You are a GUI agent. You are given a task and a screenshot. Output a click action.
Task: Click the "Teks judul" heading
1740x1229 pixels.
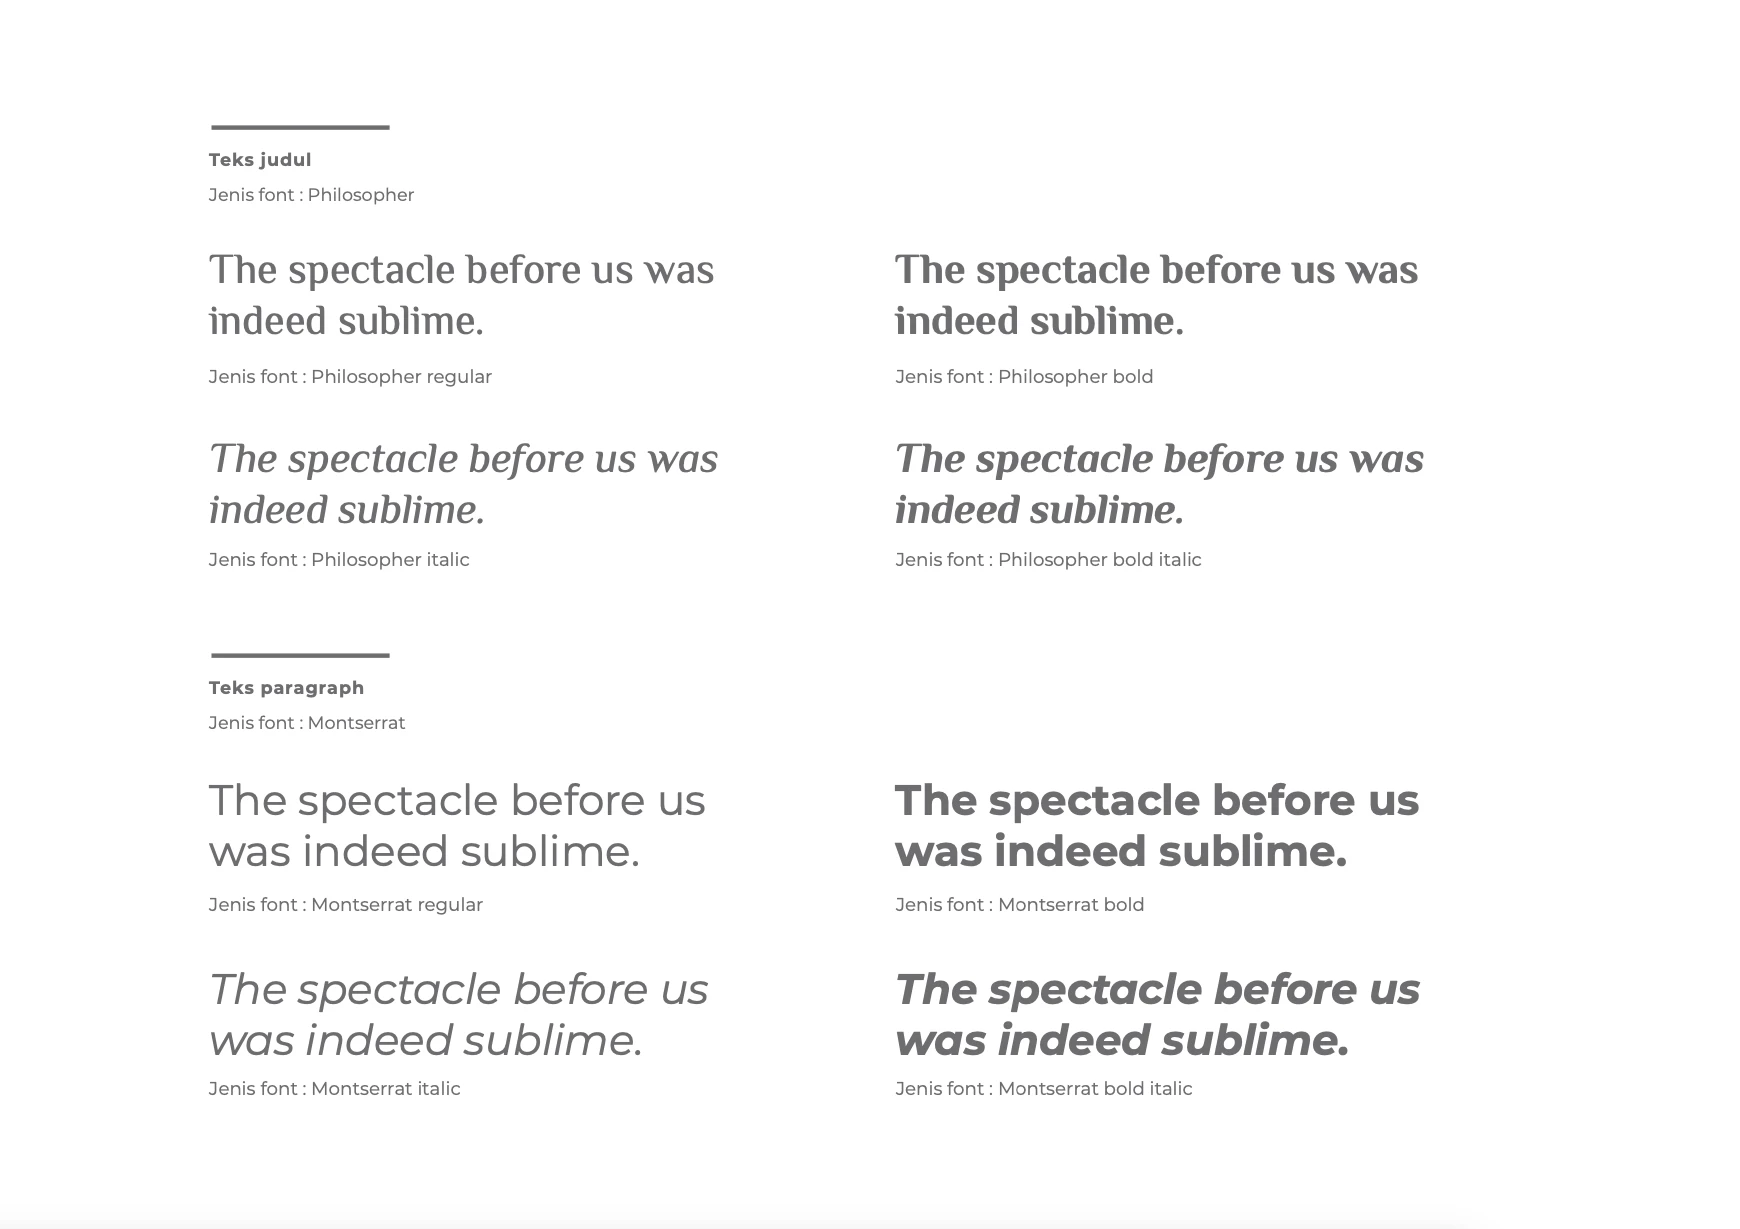(x=260, y=160)
